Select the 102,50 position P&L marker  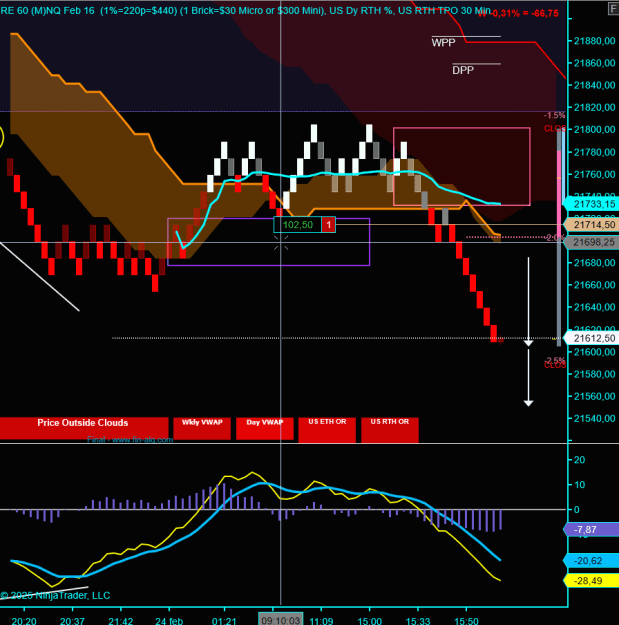click(x=297, y=225)
